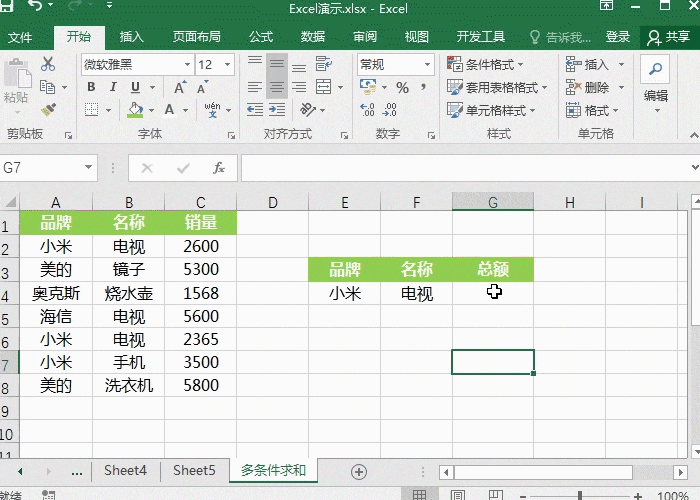Apply percent style
700x500 pixels.
tap(402, 88)
